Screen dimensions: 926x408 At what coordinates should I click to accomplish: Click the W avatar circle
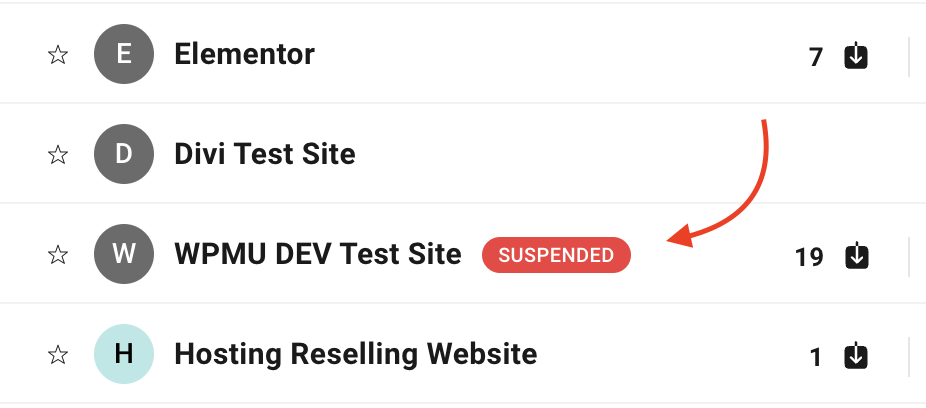[124, 254]
